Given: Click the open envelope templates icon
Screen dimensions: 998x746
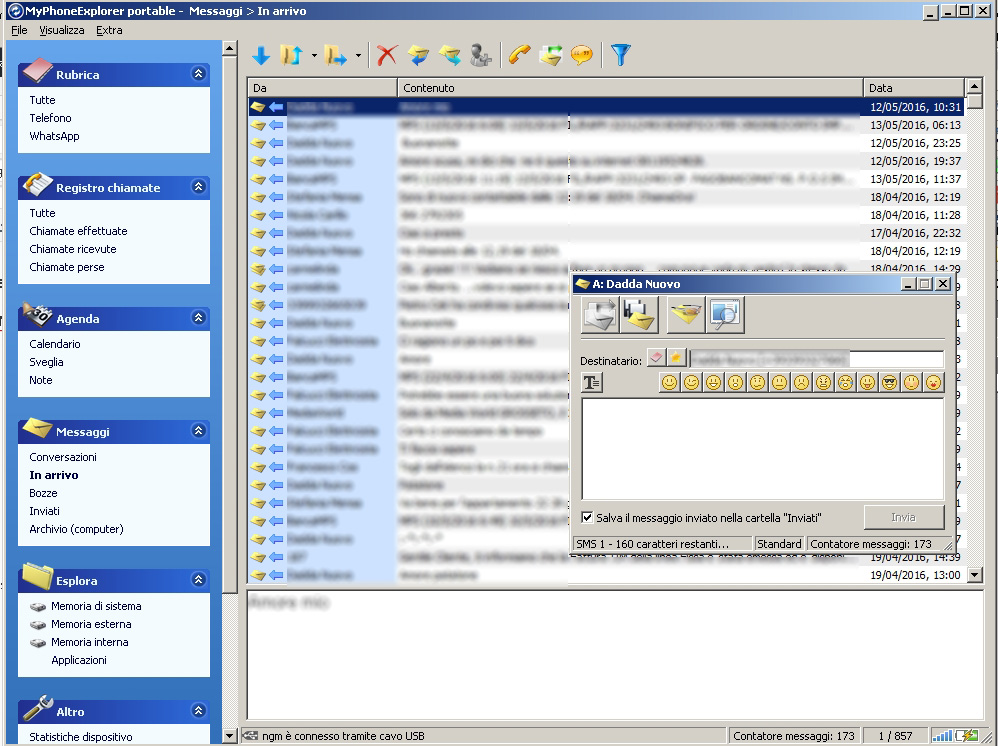Looking at the screenshot, I should [x=686, y=315].
